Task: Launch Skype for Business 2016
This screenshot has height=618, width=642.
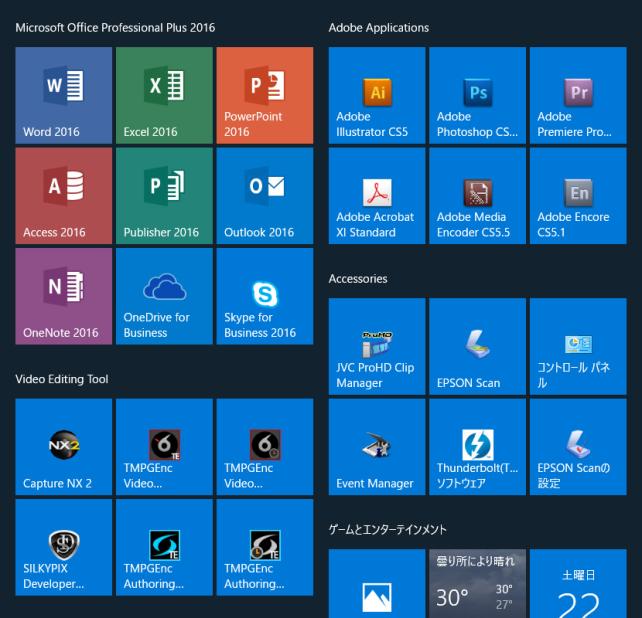Action: pos(265,296)
